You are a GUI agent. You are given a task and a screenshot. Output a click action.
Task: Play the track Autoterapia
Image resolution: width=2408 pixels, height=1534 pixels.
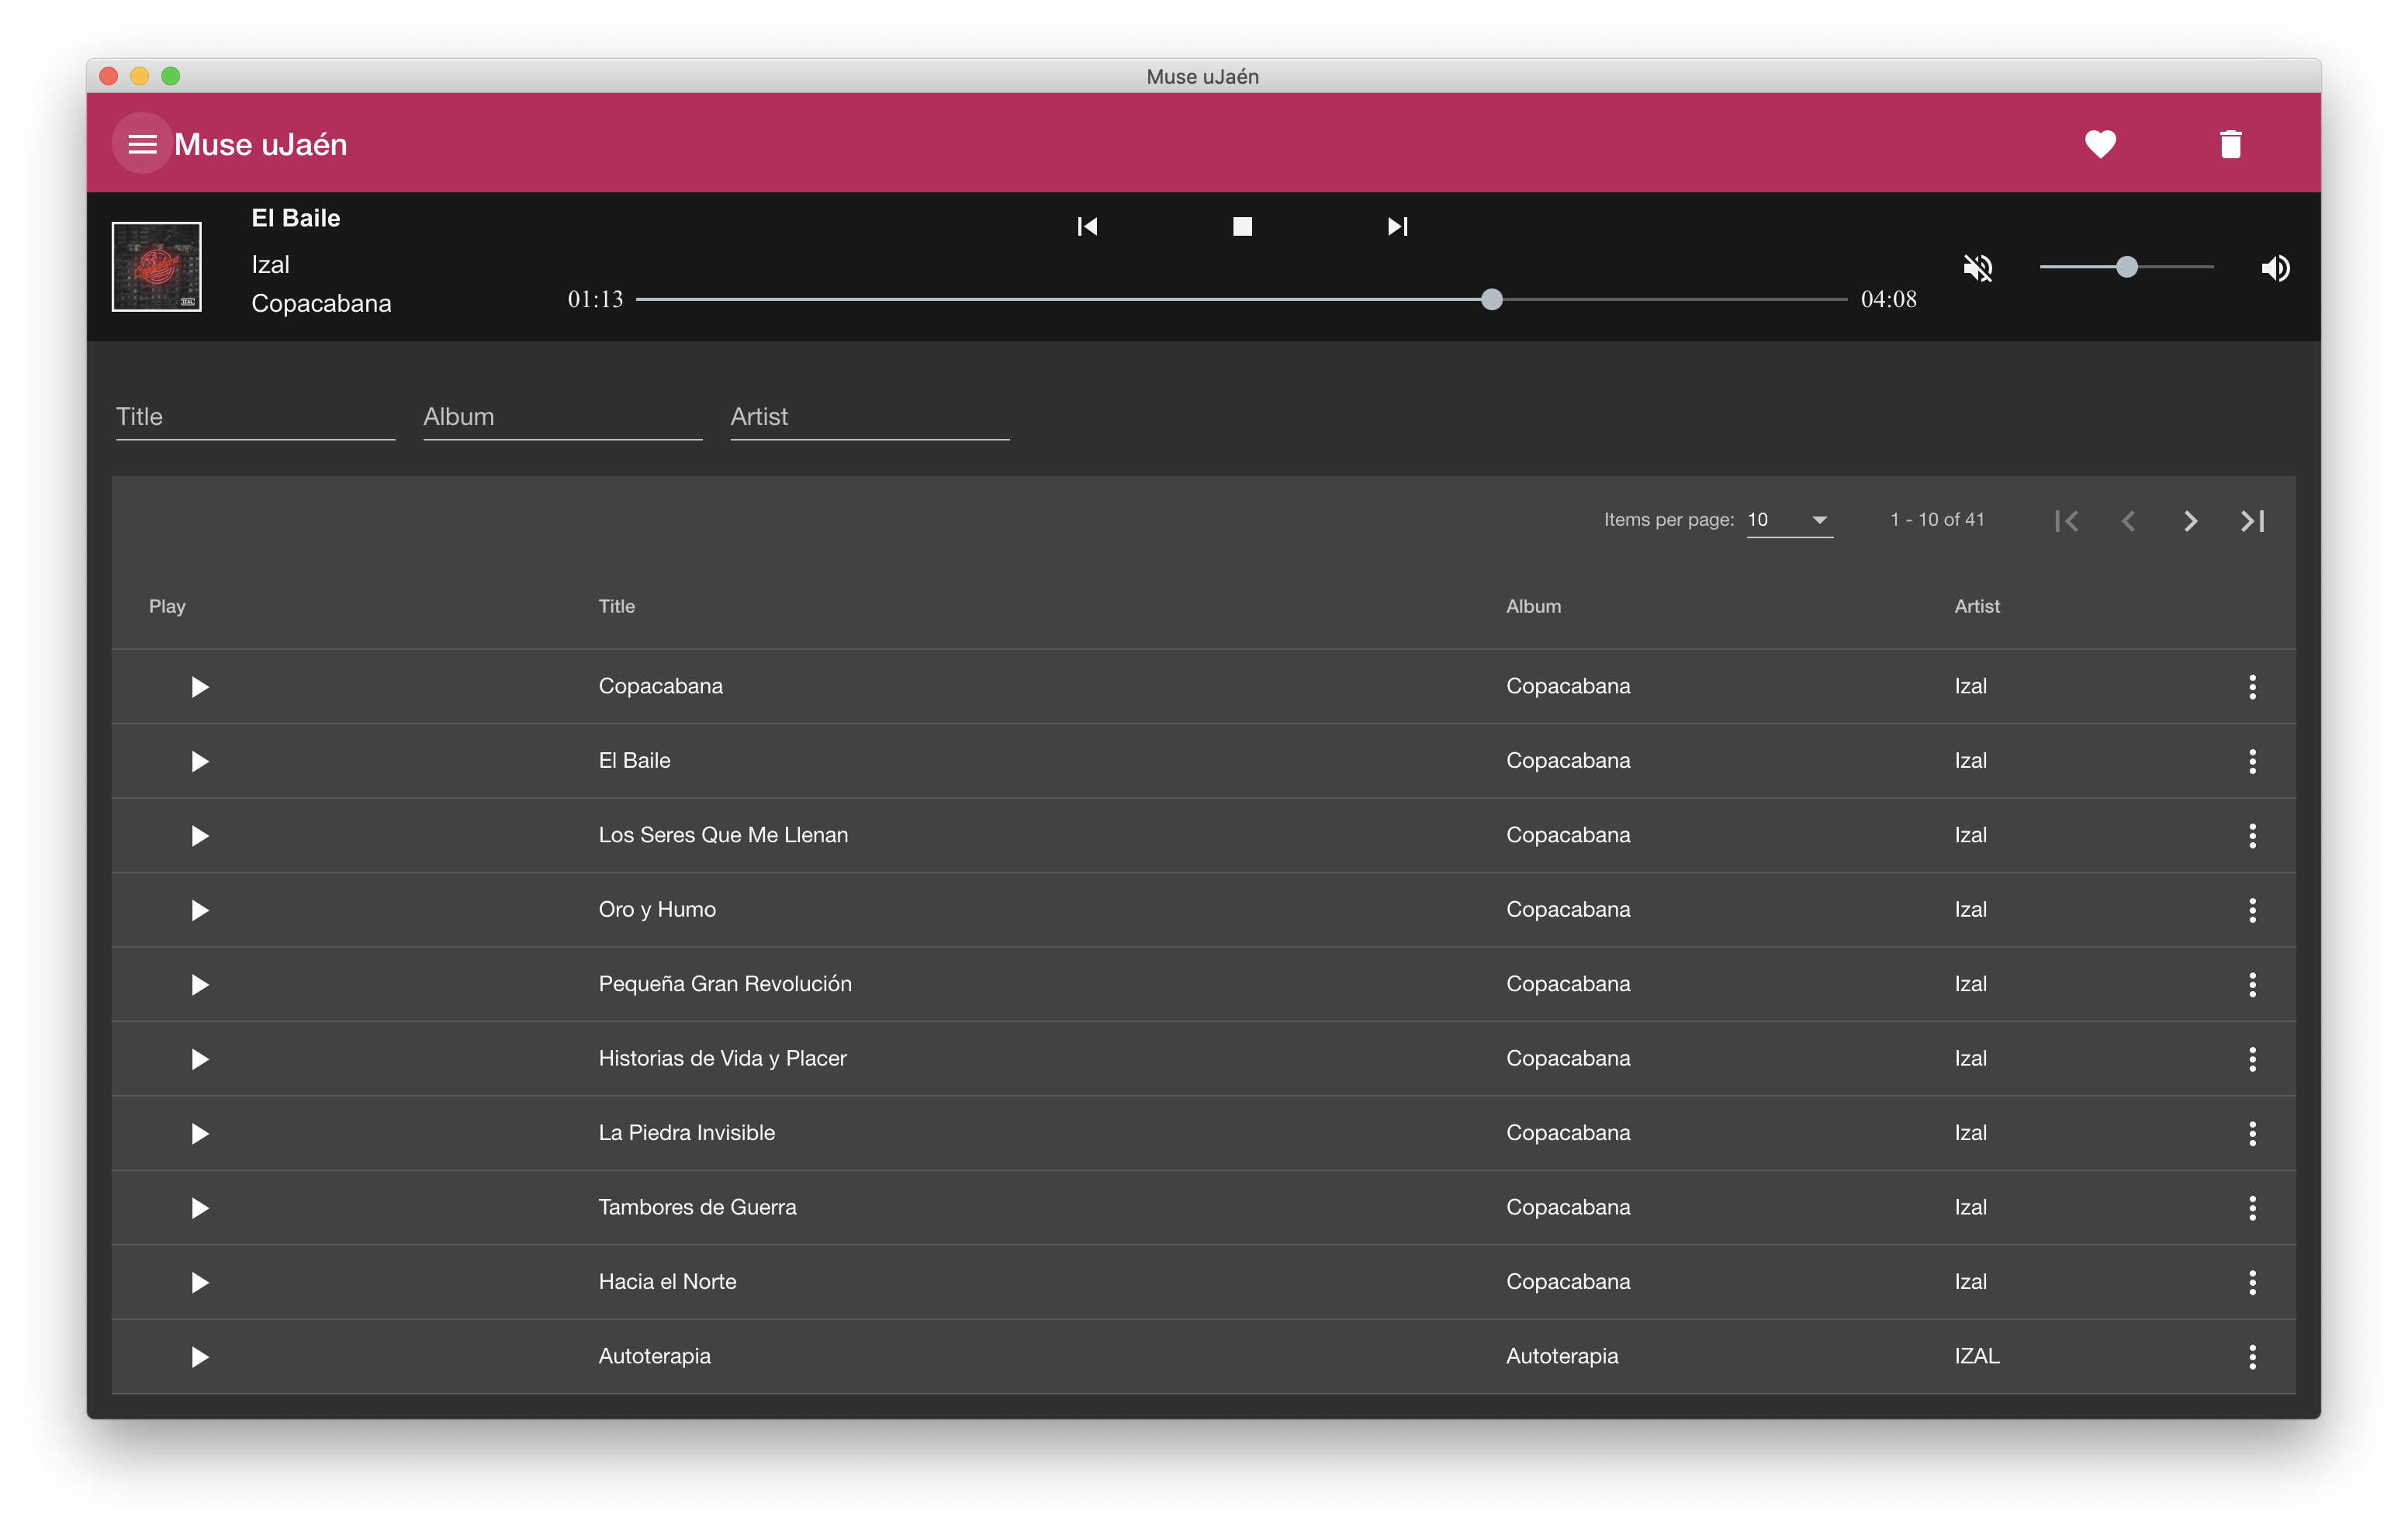pos(199,1357)
